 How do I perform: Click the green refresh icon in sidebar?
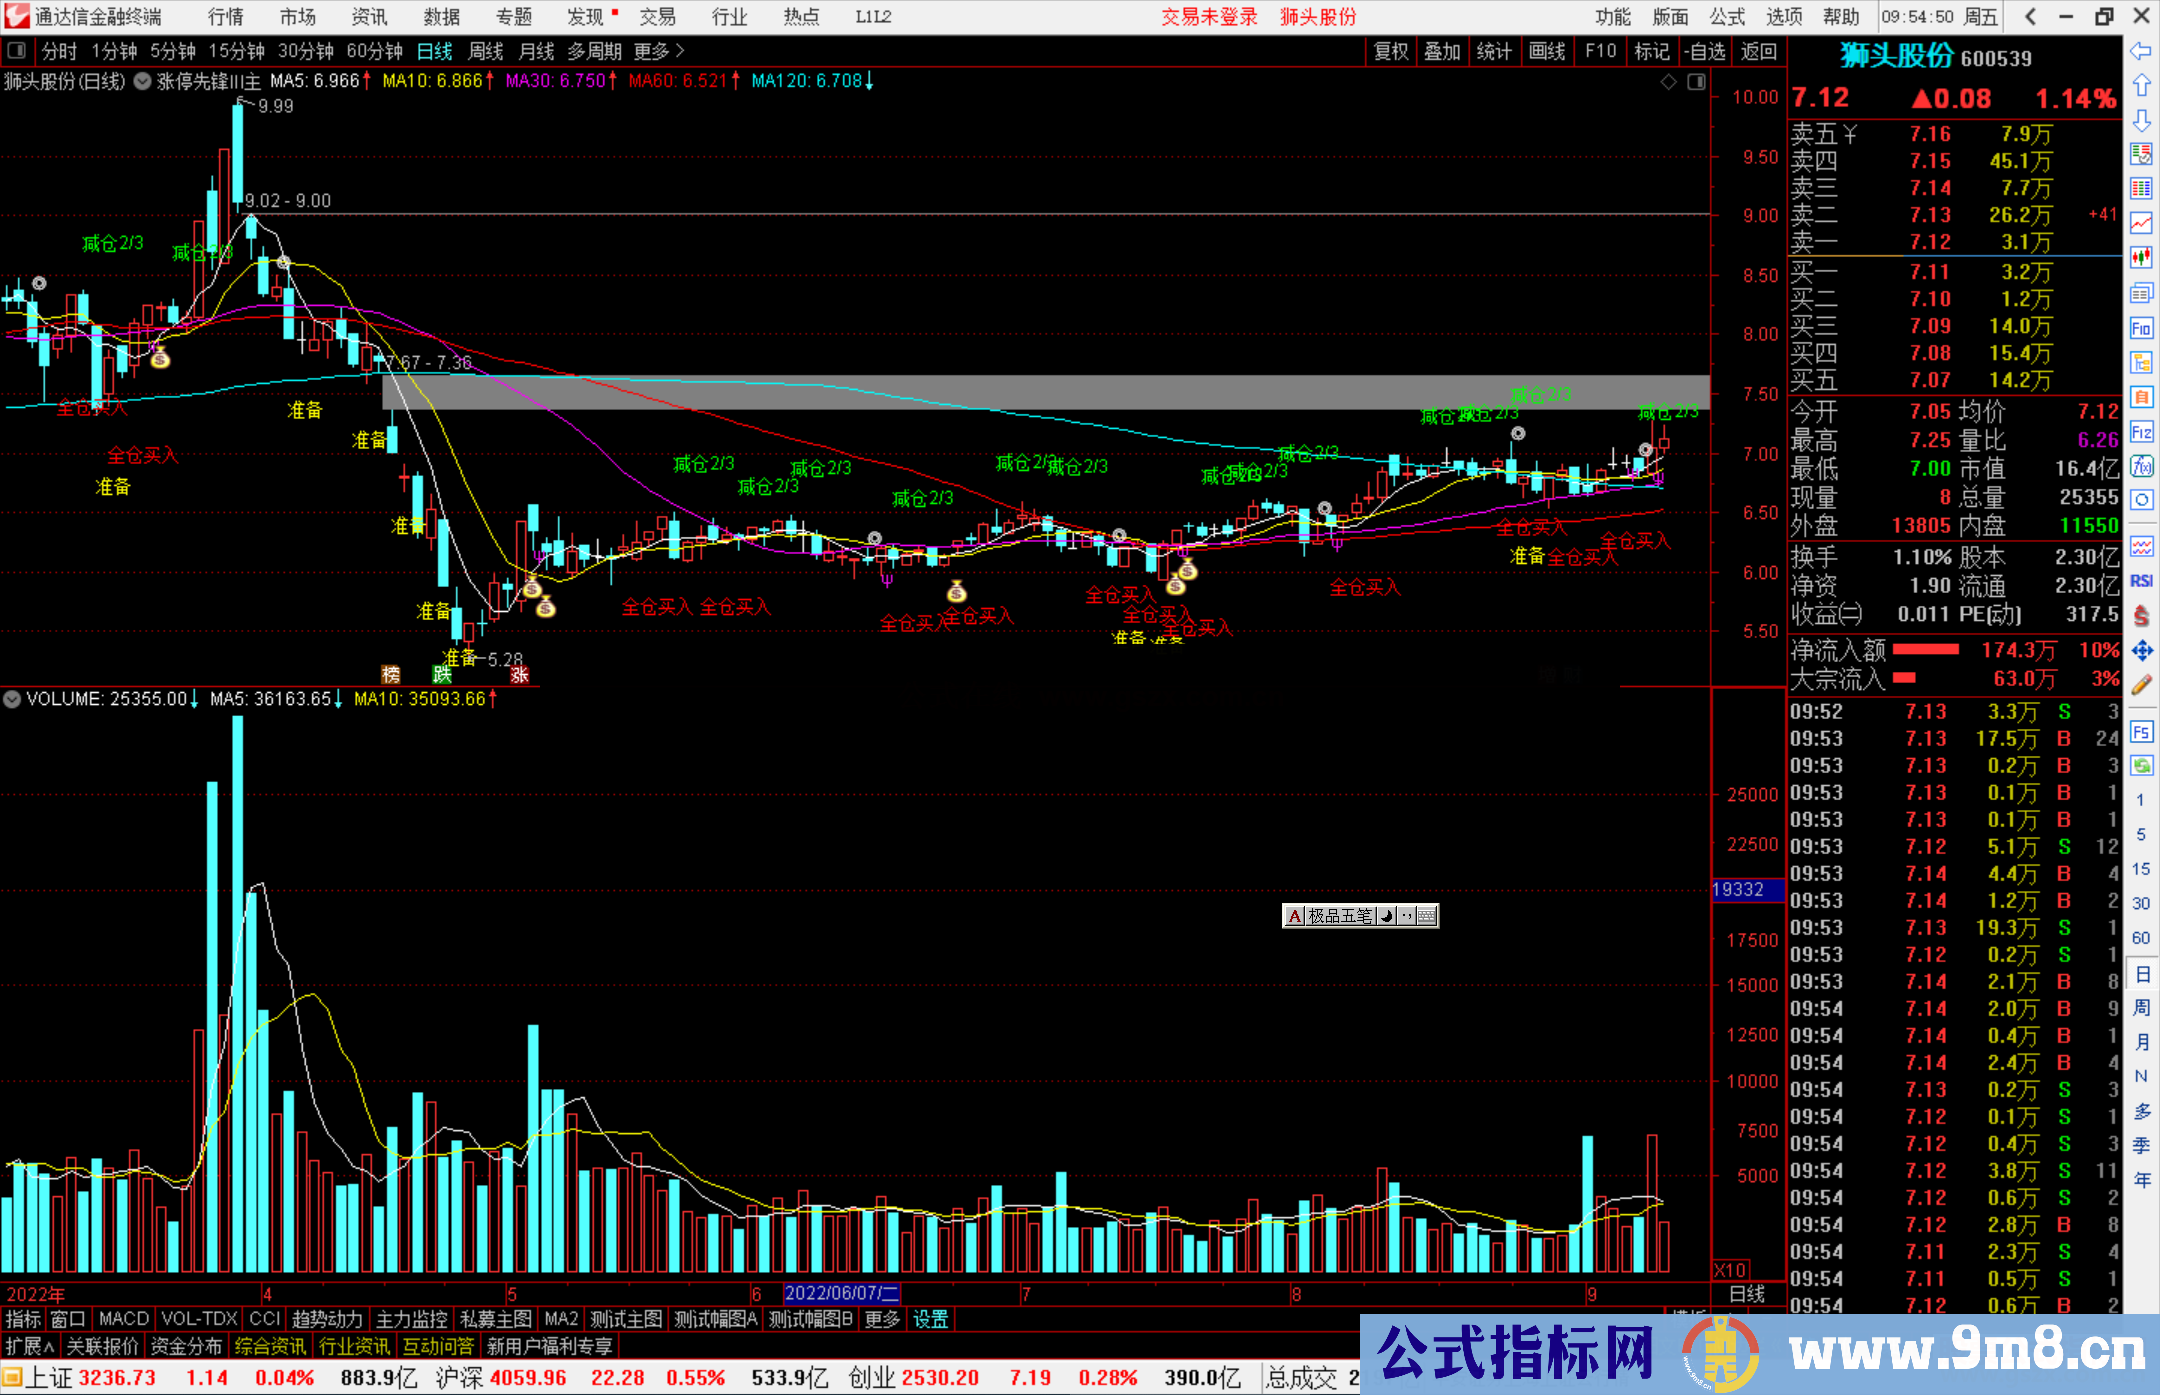[2141, 766]
